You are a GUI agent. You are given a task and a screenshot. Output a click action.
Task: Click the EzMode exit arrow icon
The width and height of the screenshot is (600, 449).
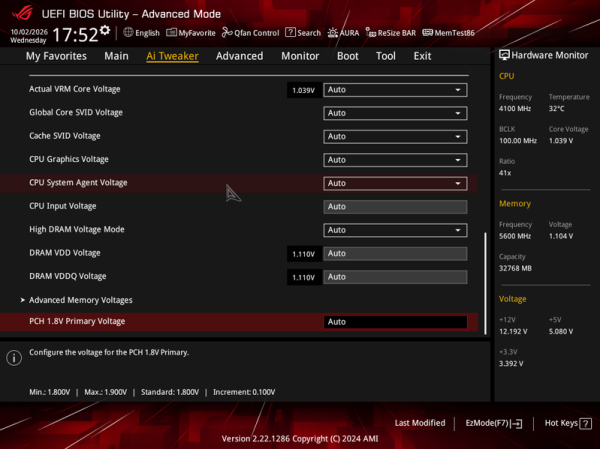517,423
